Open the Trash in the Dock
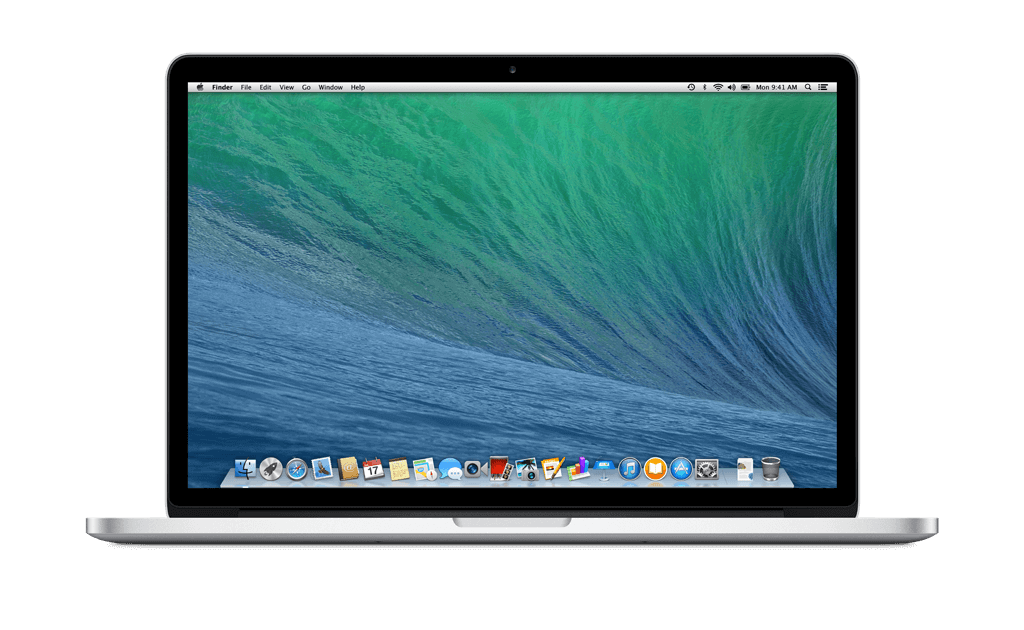 coord(771,469)
